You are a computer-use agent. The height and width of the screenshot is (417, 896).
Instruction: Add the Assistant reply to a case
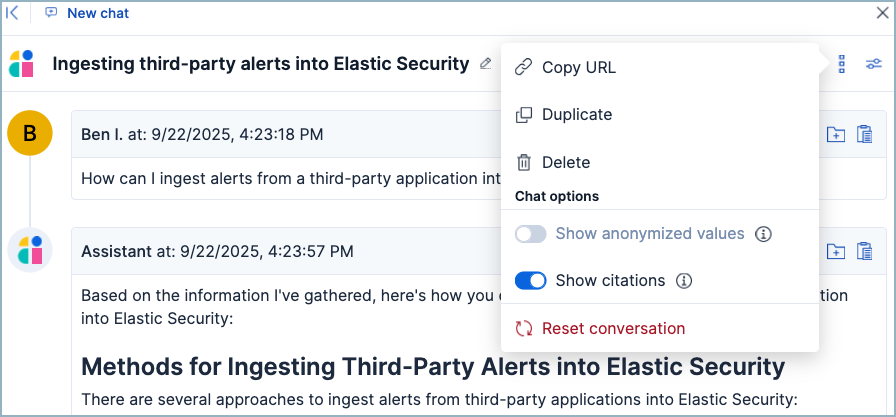click(x=836, y=251)
